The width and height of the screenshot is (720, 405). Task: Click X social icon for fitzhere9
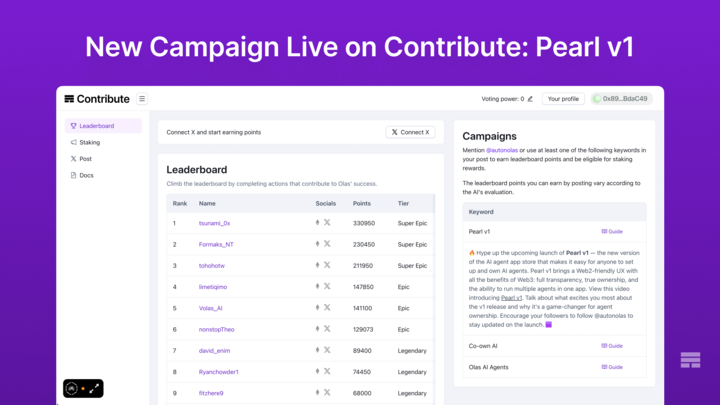click(x=327, y=392)
